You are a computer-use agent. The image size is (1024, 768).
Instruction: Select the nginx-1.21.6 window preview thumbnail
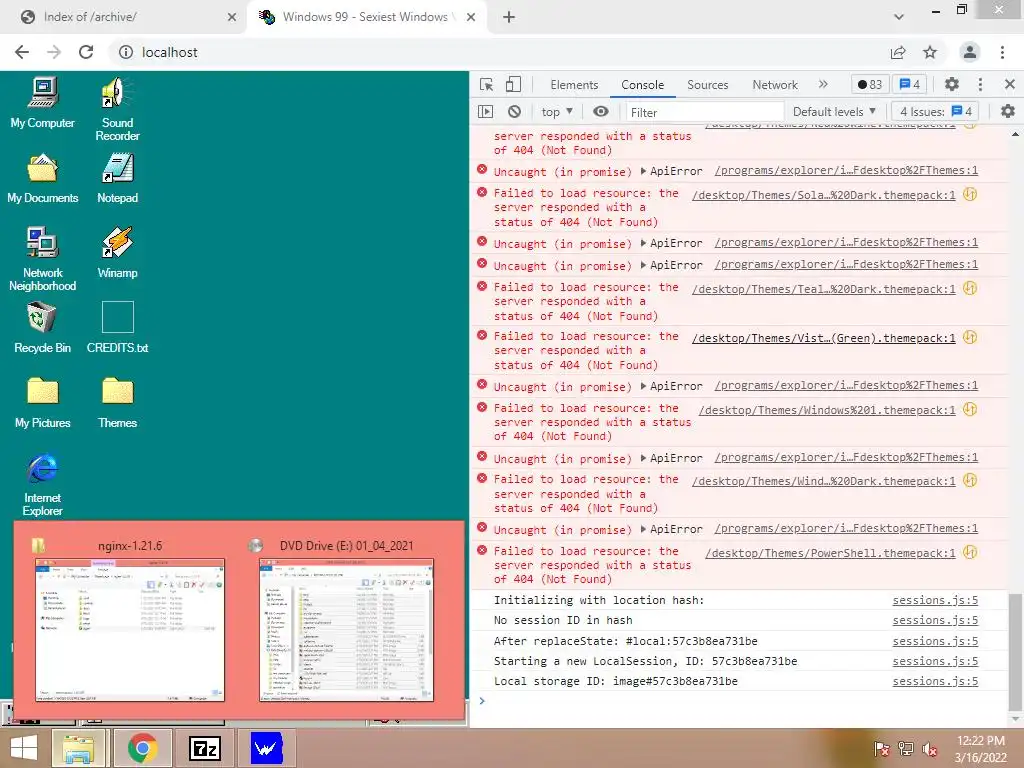click(129, 630)
